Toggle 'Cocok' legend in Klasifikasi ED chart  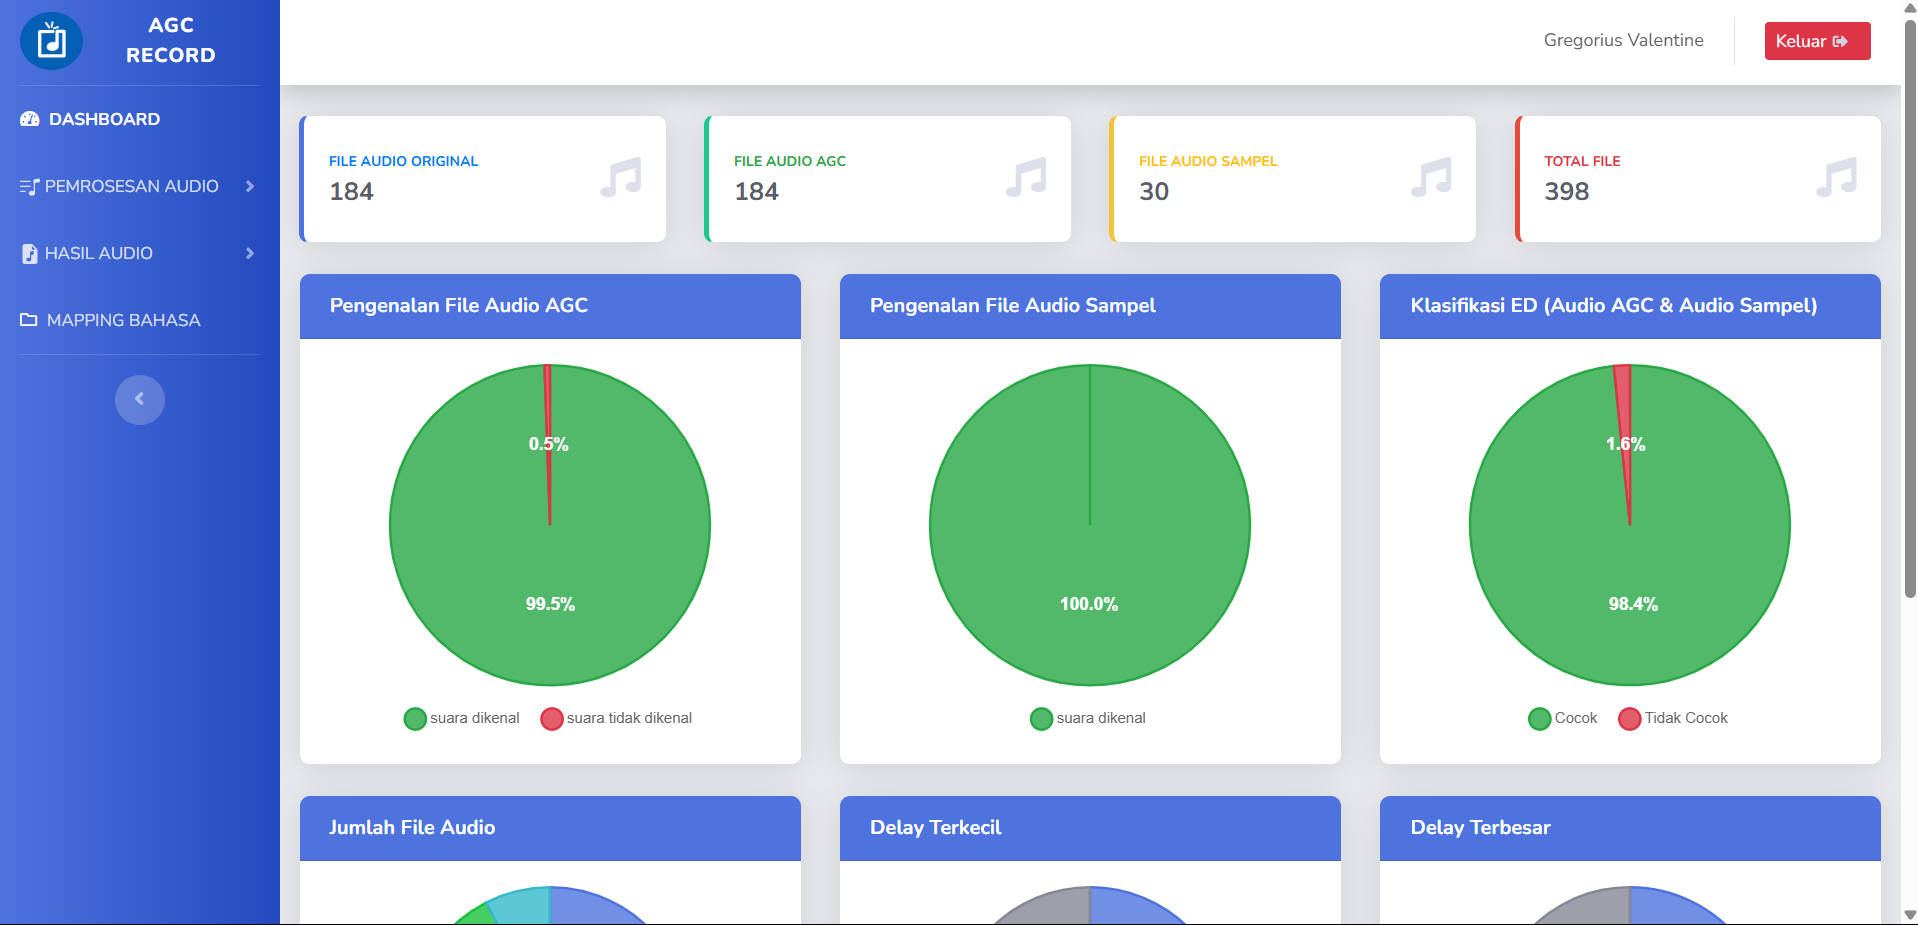(x=1563, y=718)
